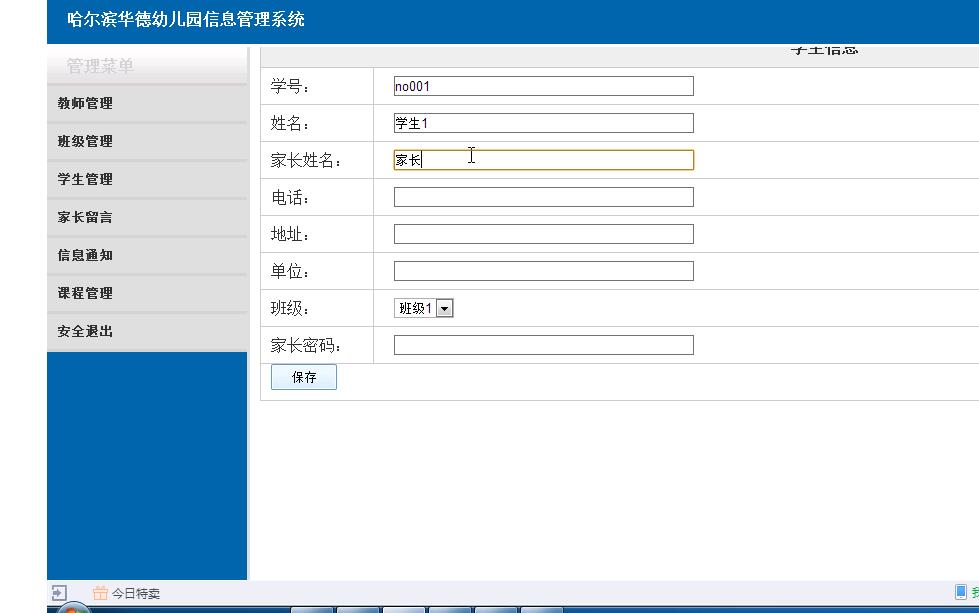Focus the 姓名 input field
The image size is (979, 613).
pyautogui.click(x=543, y=123)
